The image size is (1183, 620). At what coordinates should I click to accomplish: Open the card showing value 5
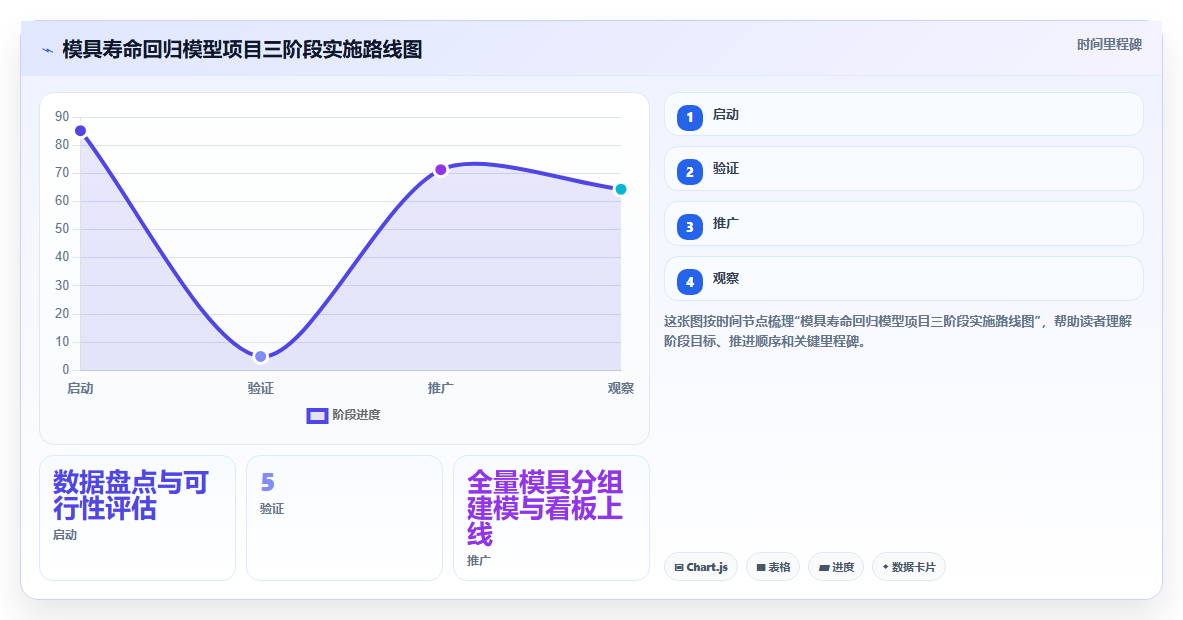(344, 518)
